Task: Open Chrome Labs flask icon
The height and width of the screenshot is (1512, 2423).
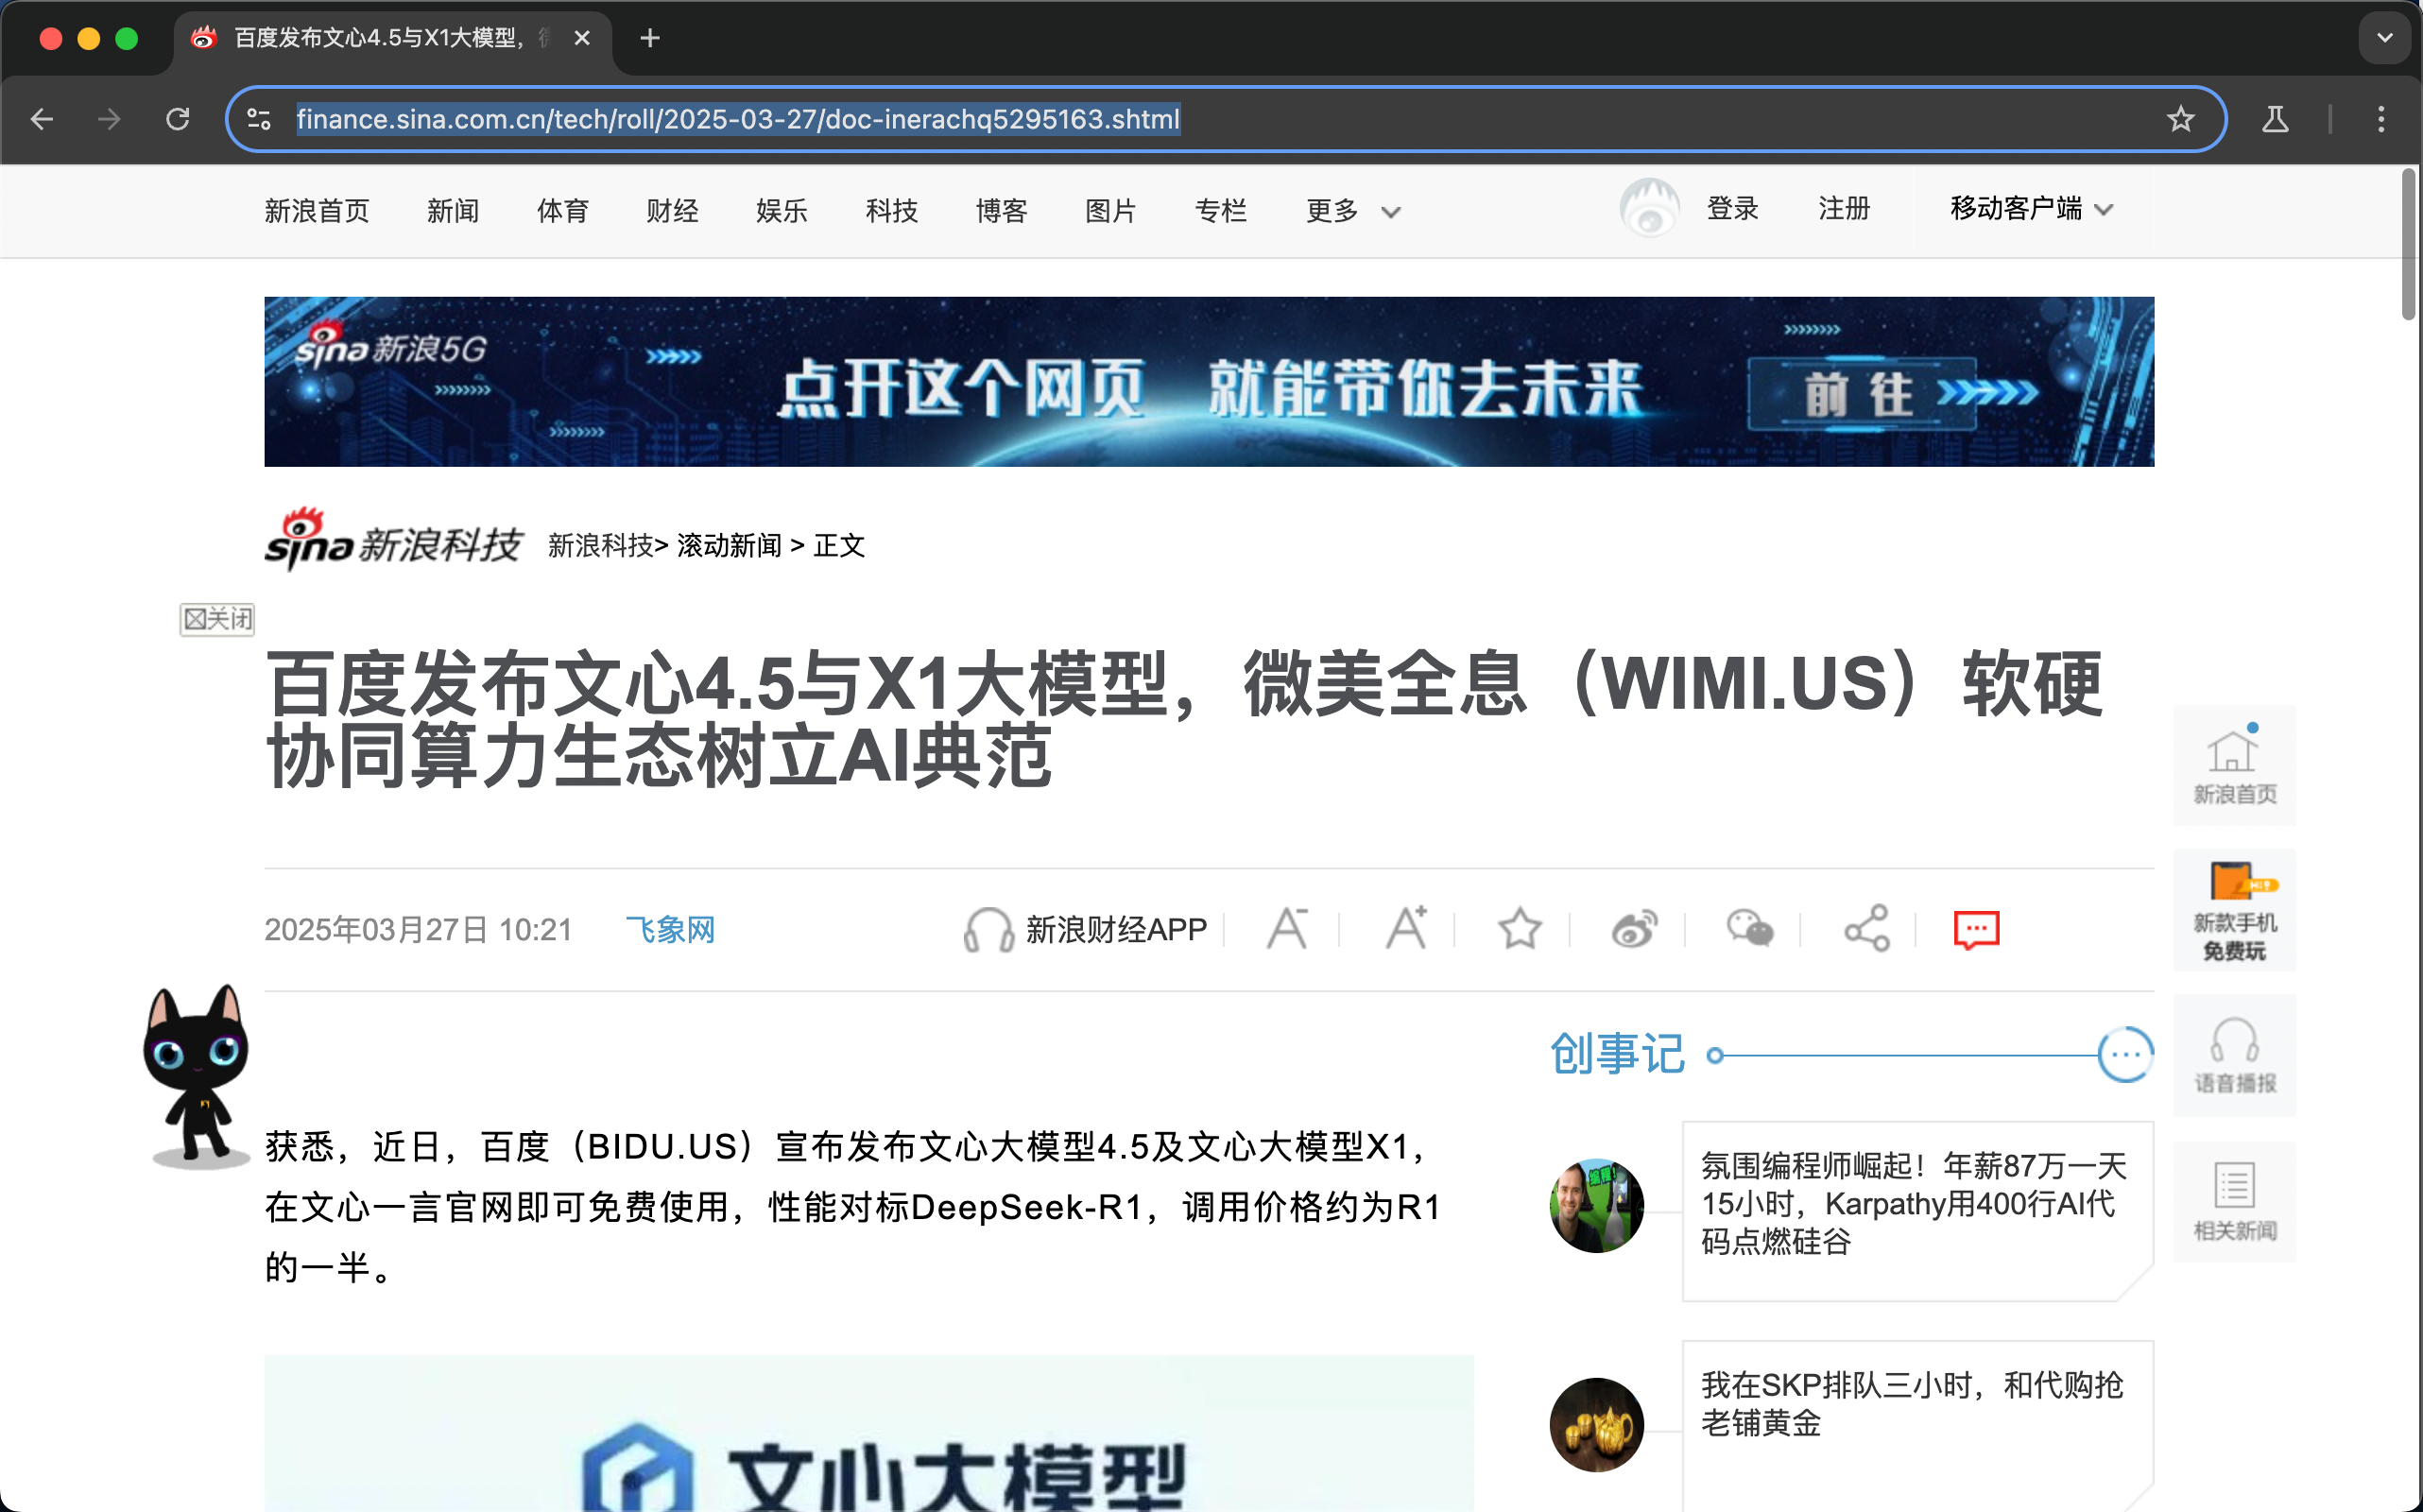Action: 2275,119
